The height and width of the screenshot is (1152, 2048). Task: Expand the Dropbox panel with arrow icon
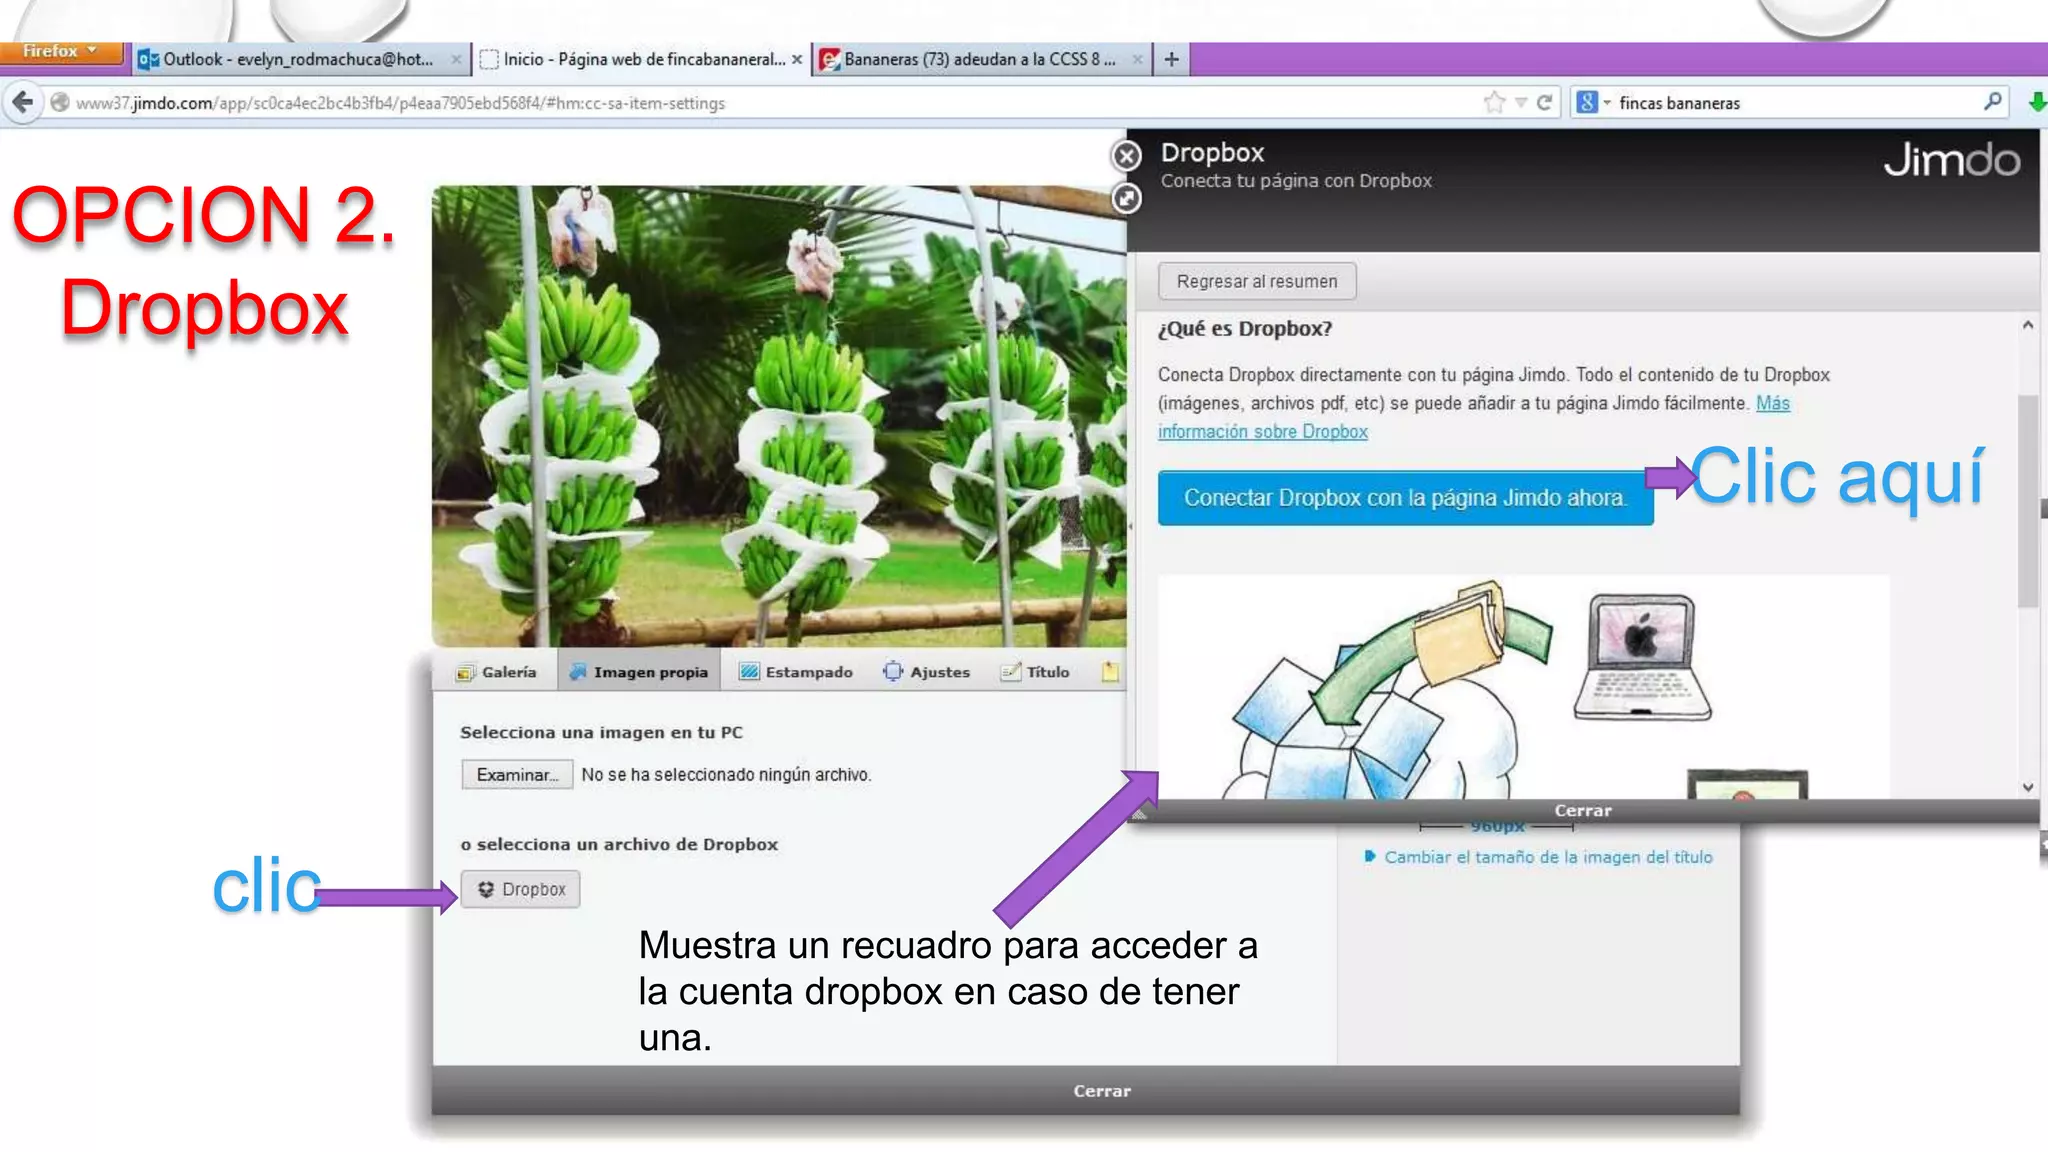click(x=1127, y=199)
